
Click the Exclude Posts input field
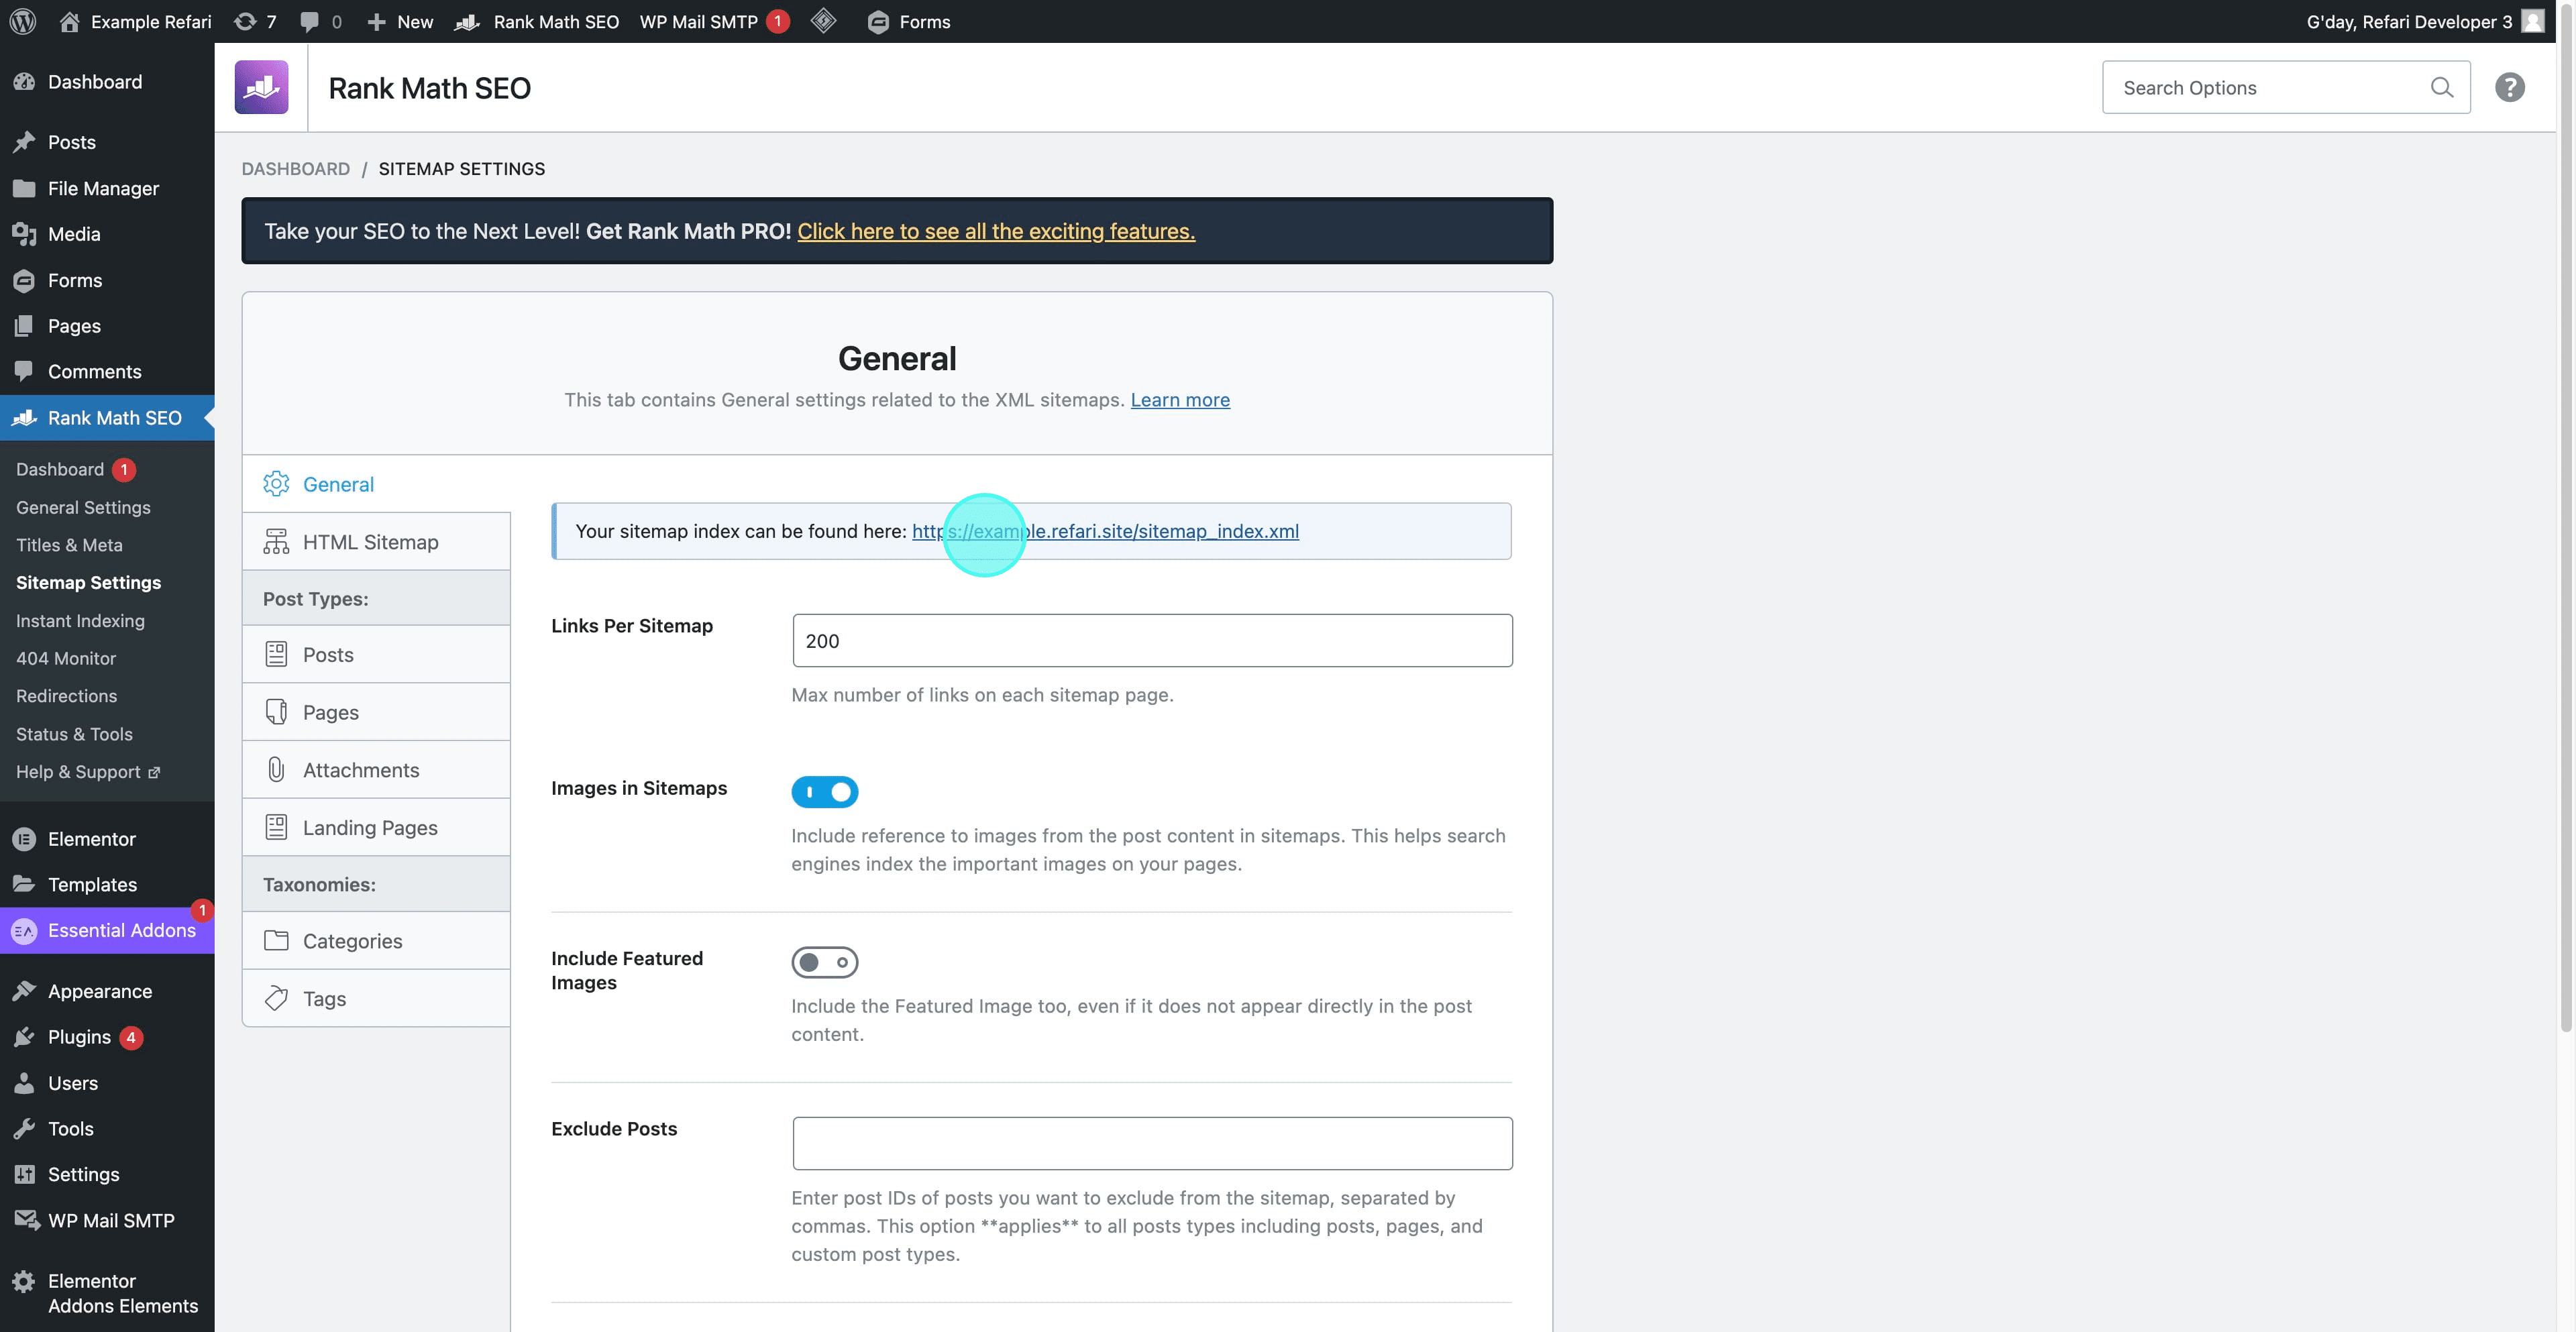click(1152, 1143)
